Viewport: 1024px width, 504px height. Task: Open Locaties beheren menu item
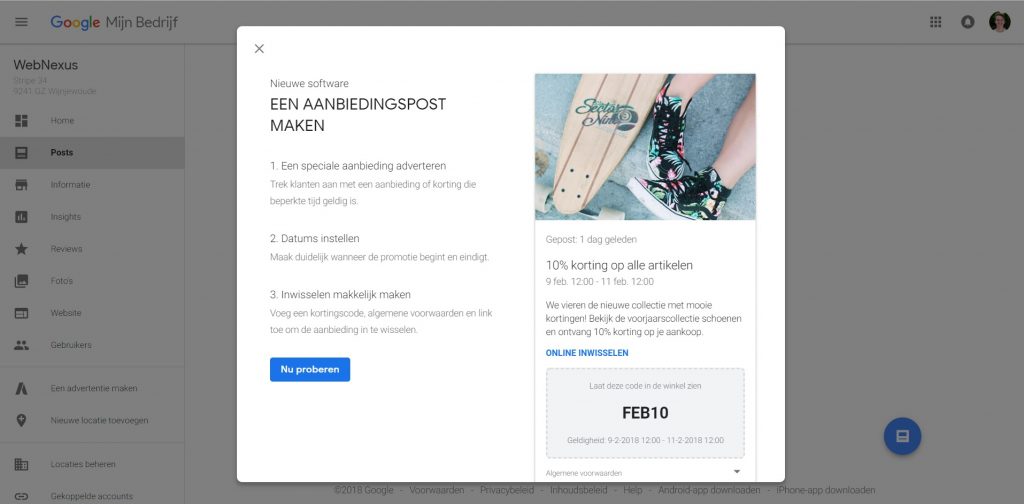(92, 464)
